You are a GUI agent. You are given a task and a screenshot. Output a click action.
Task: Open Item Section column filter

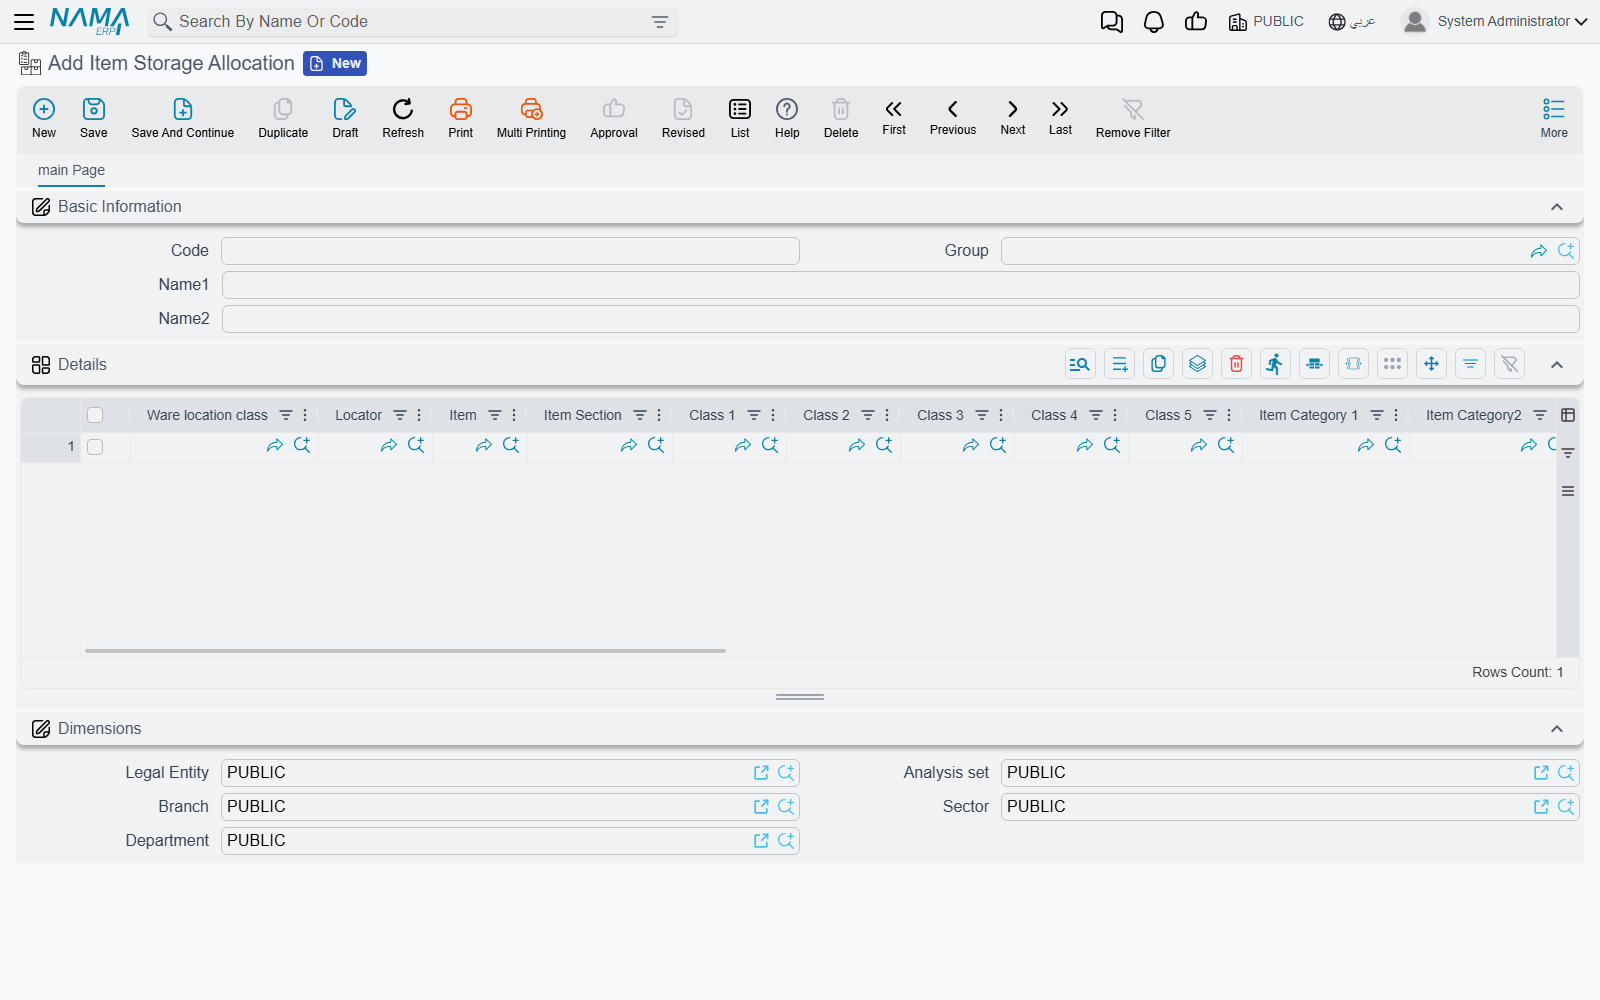[640, 415]
